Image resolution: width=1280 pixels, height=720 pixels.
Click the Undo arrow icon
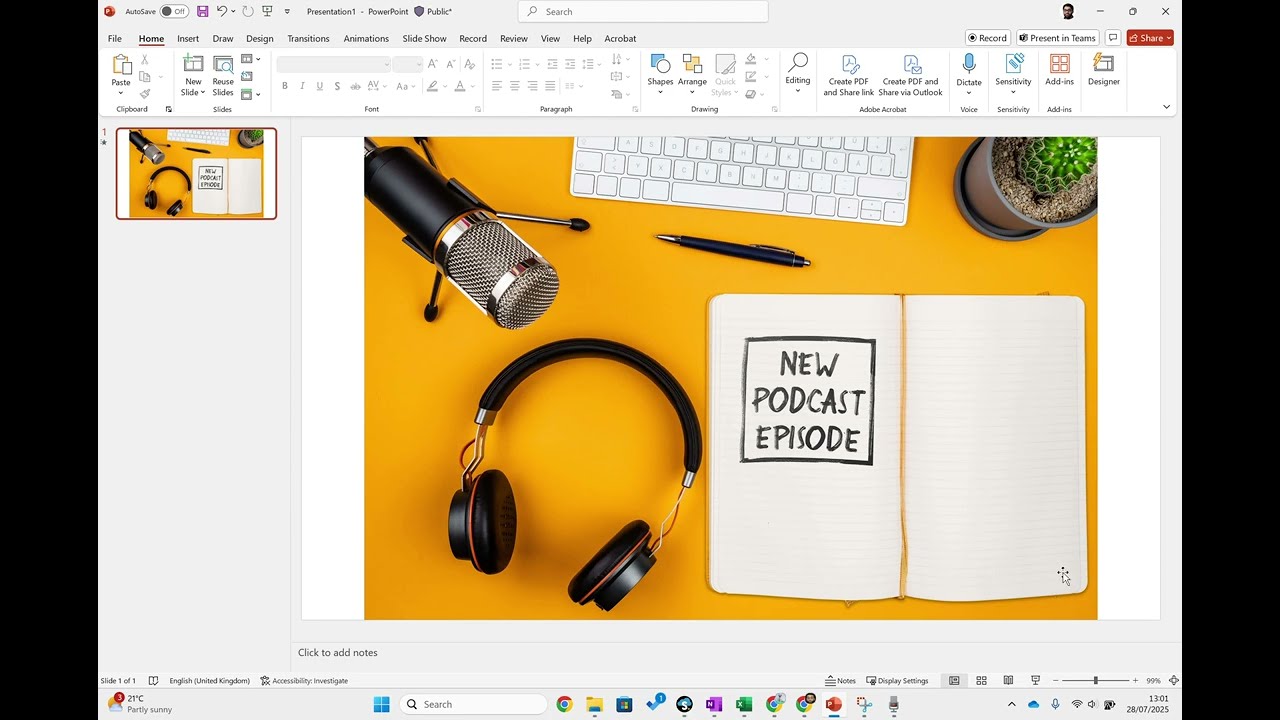pyautogui.click(x=223, y=11)
